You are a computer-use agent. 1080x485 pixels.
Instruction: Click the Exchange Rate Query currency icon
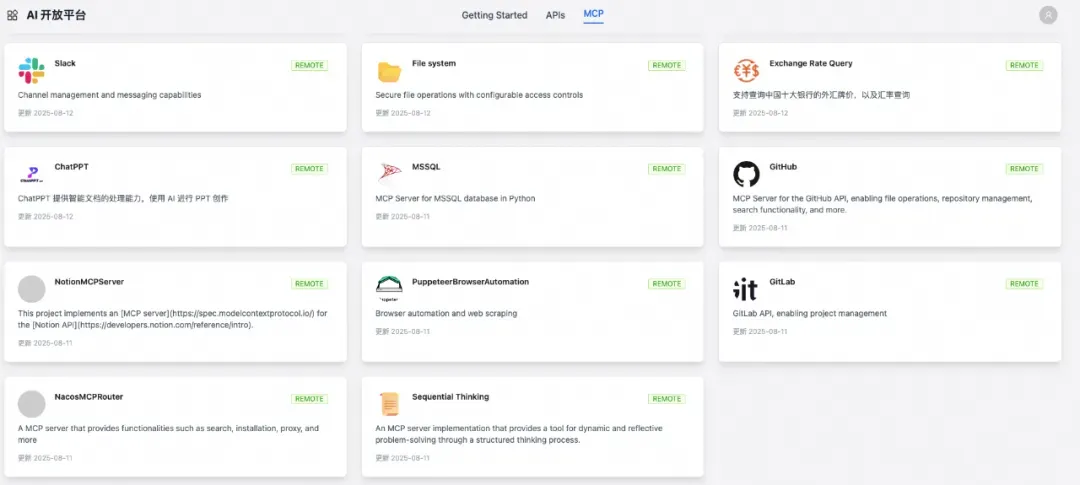[746, 71]
